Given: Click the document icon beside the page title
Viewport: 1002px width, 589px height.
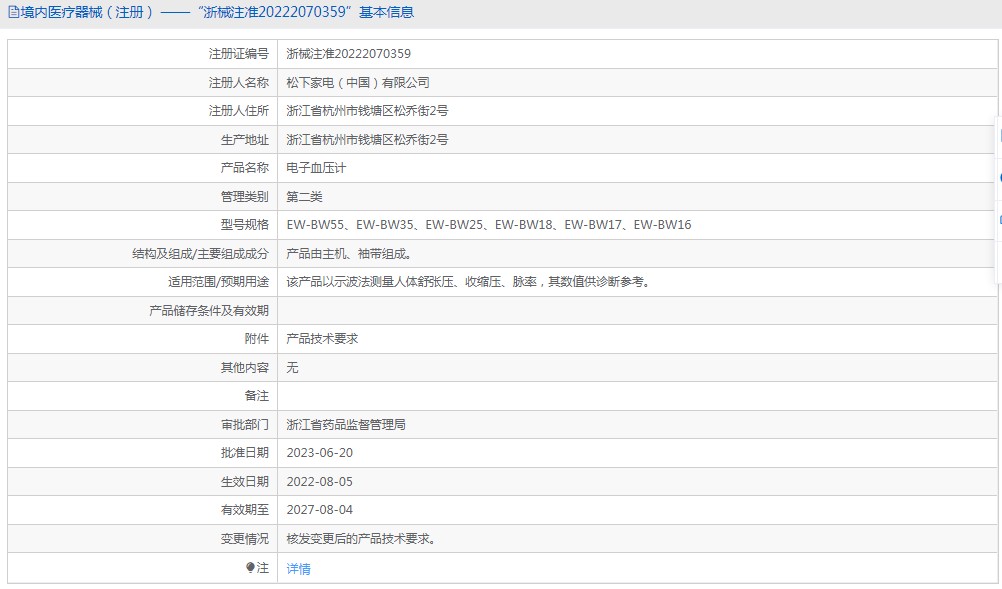Looking at the screenshot, I should (13, 12).
